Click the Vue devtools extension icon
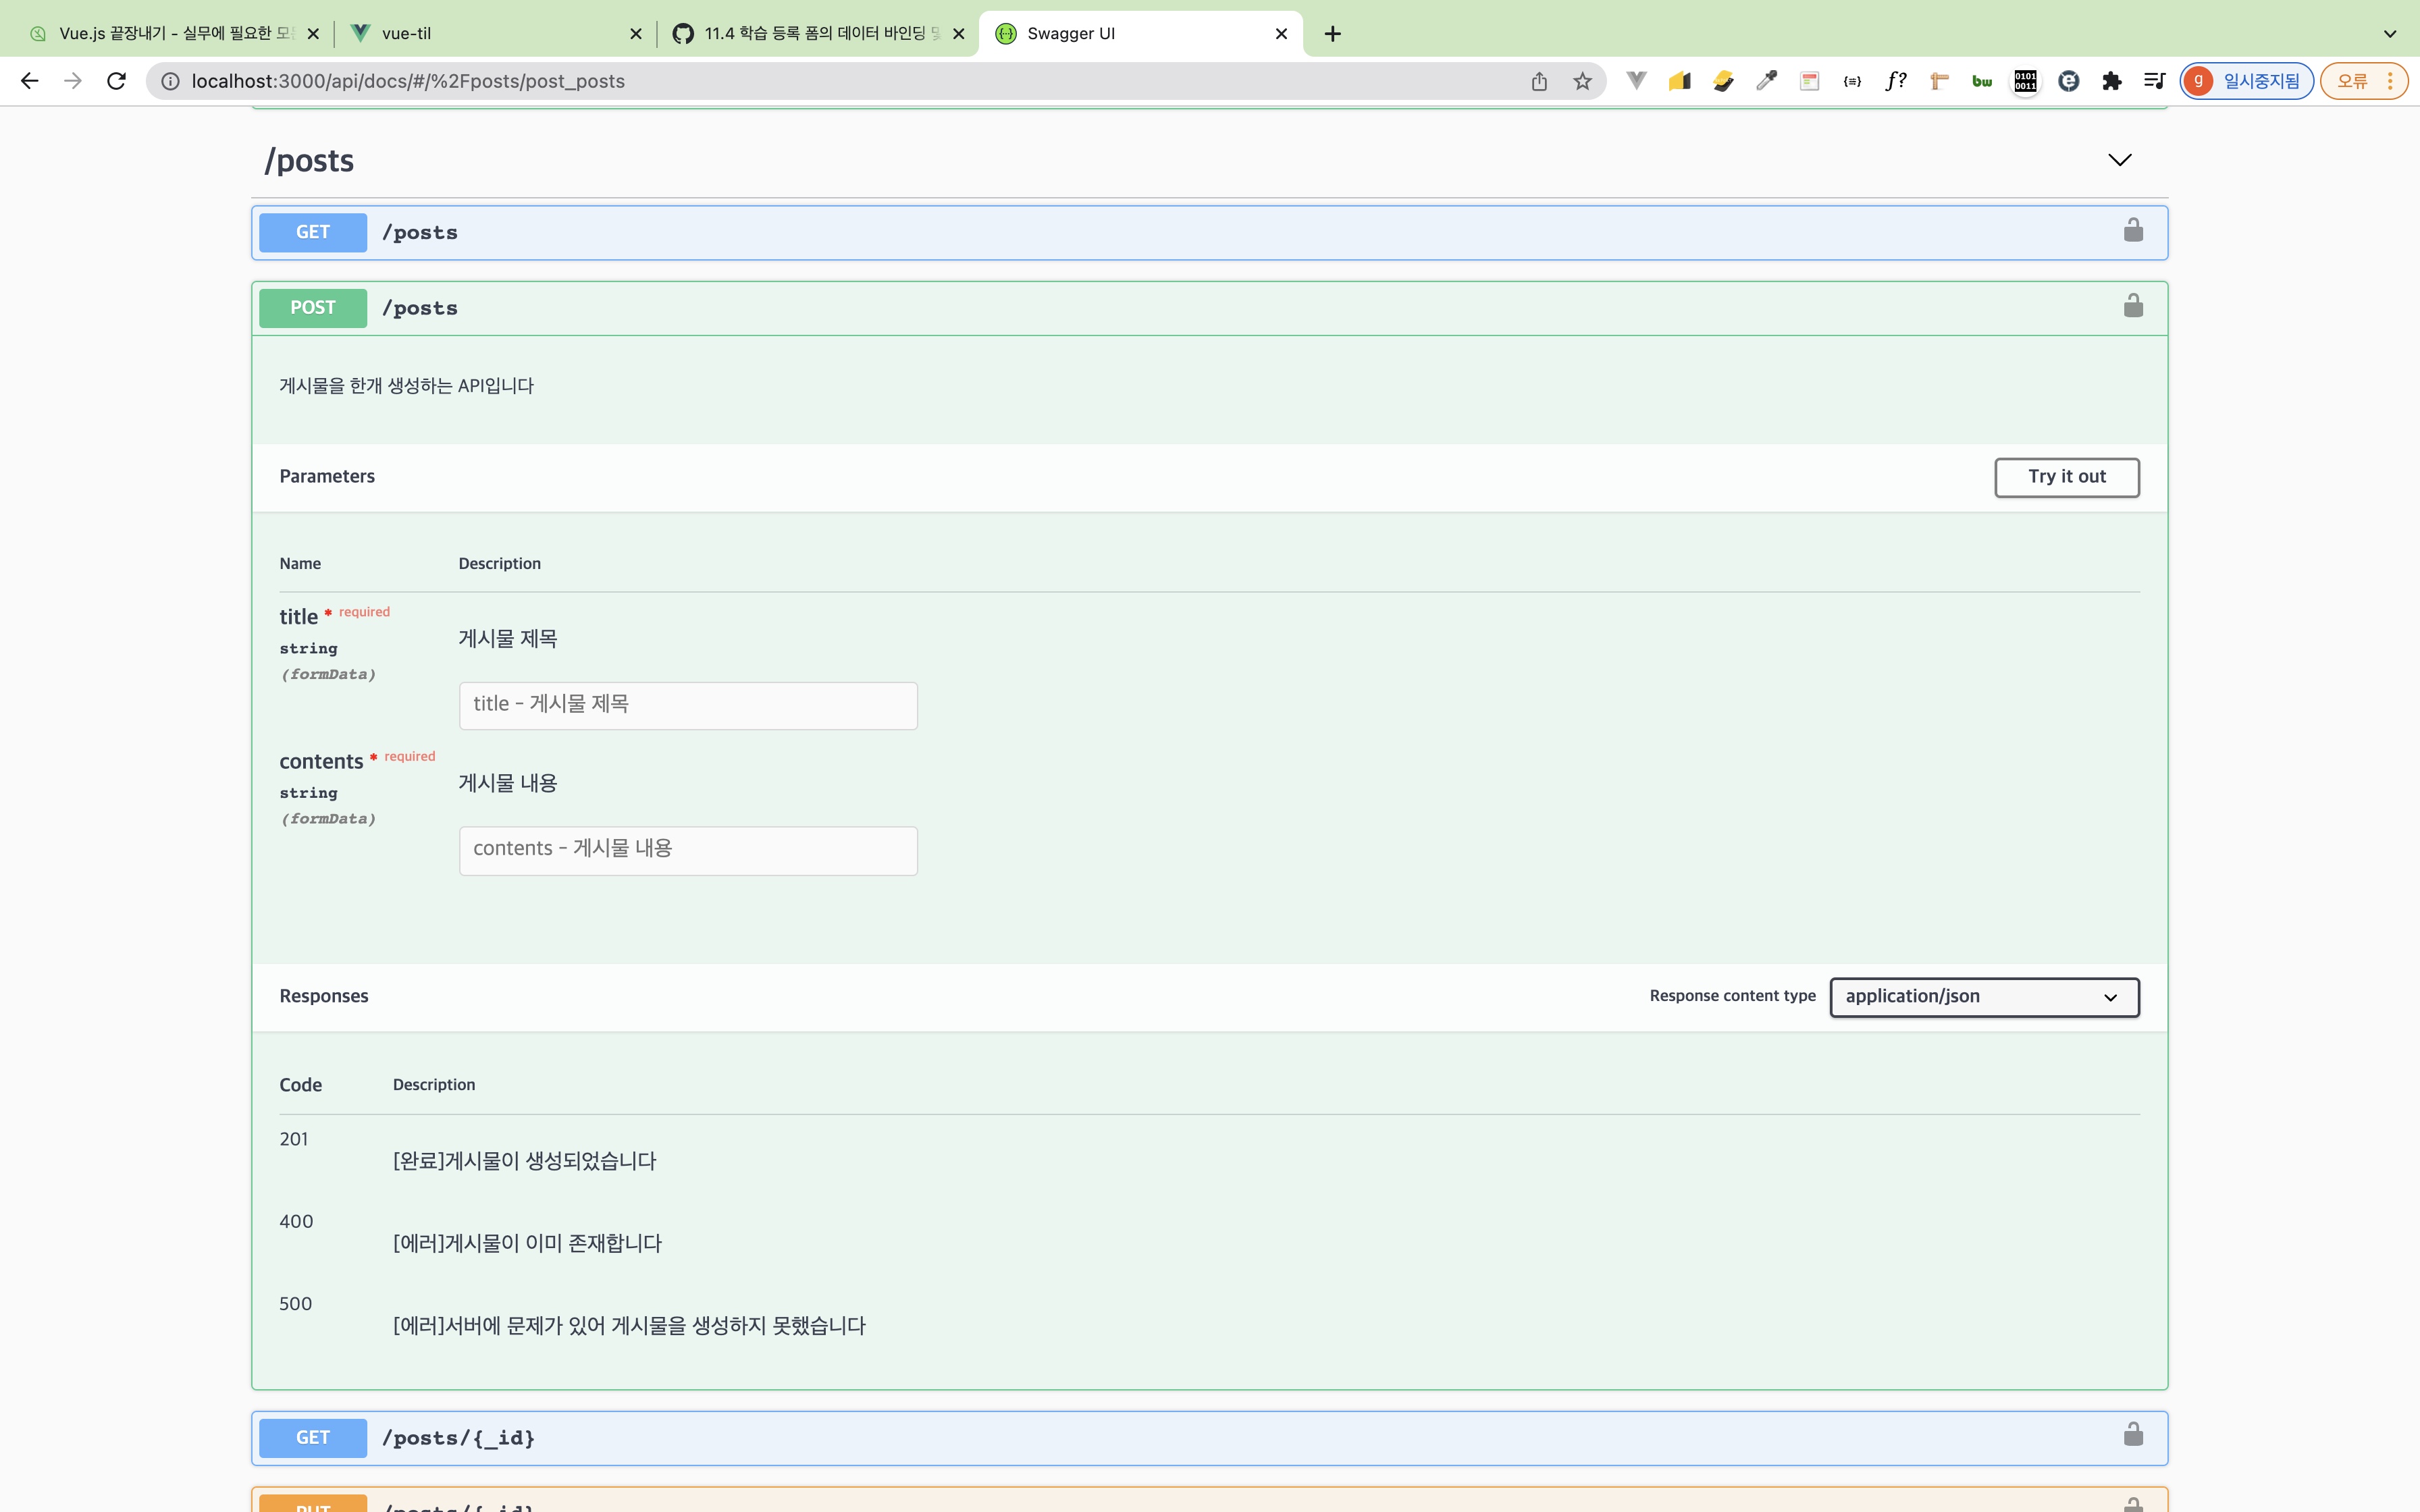This screenshot has width=2420, height=1512. 1636,81
